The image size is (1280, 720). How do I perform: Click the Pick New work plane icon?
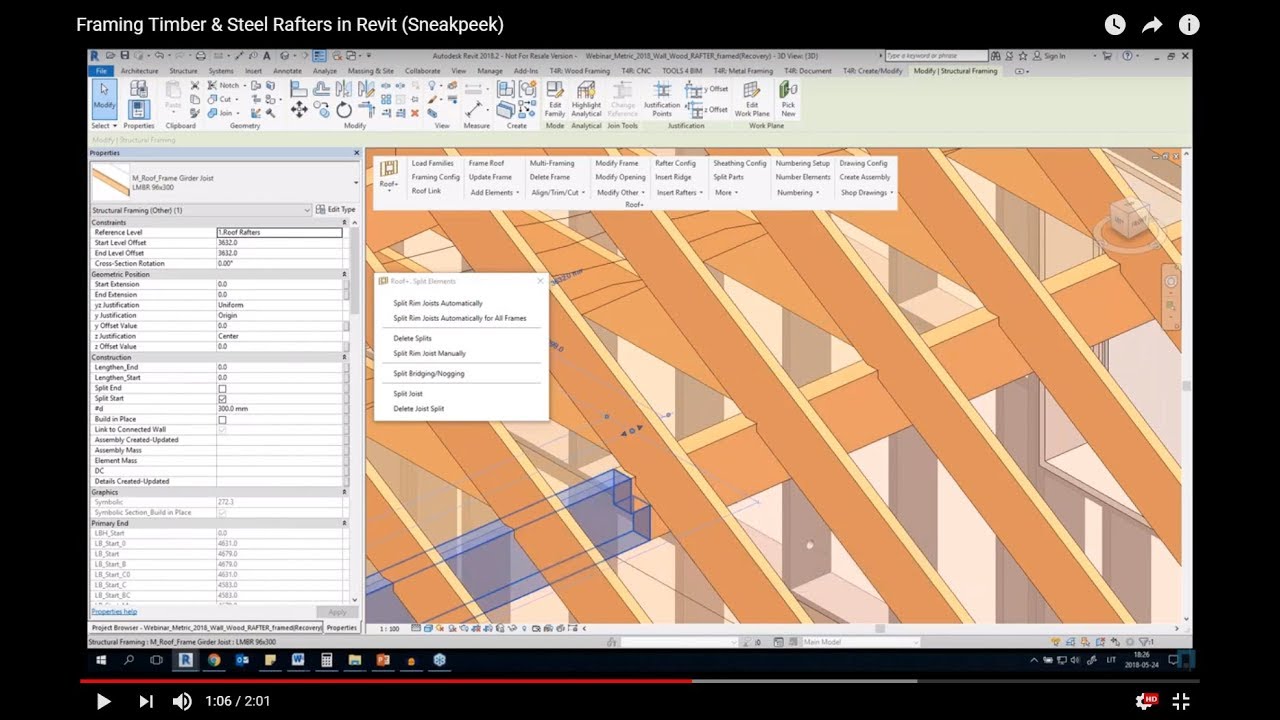click(788, 100)
